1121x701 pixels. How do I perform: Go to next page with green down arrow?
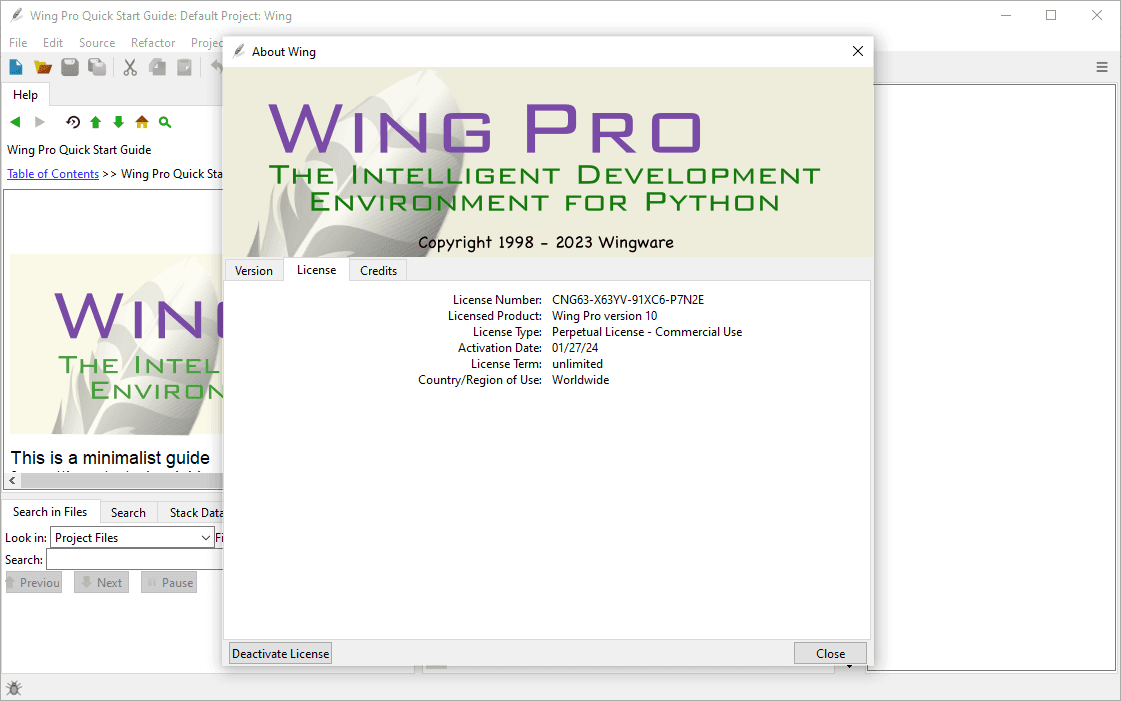coord(119,122)
